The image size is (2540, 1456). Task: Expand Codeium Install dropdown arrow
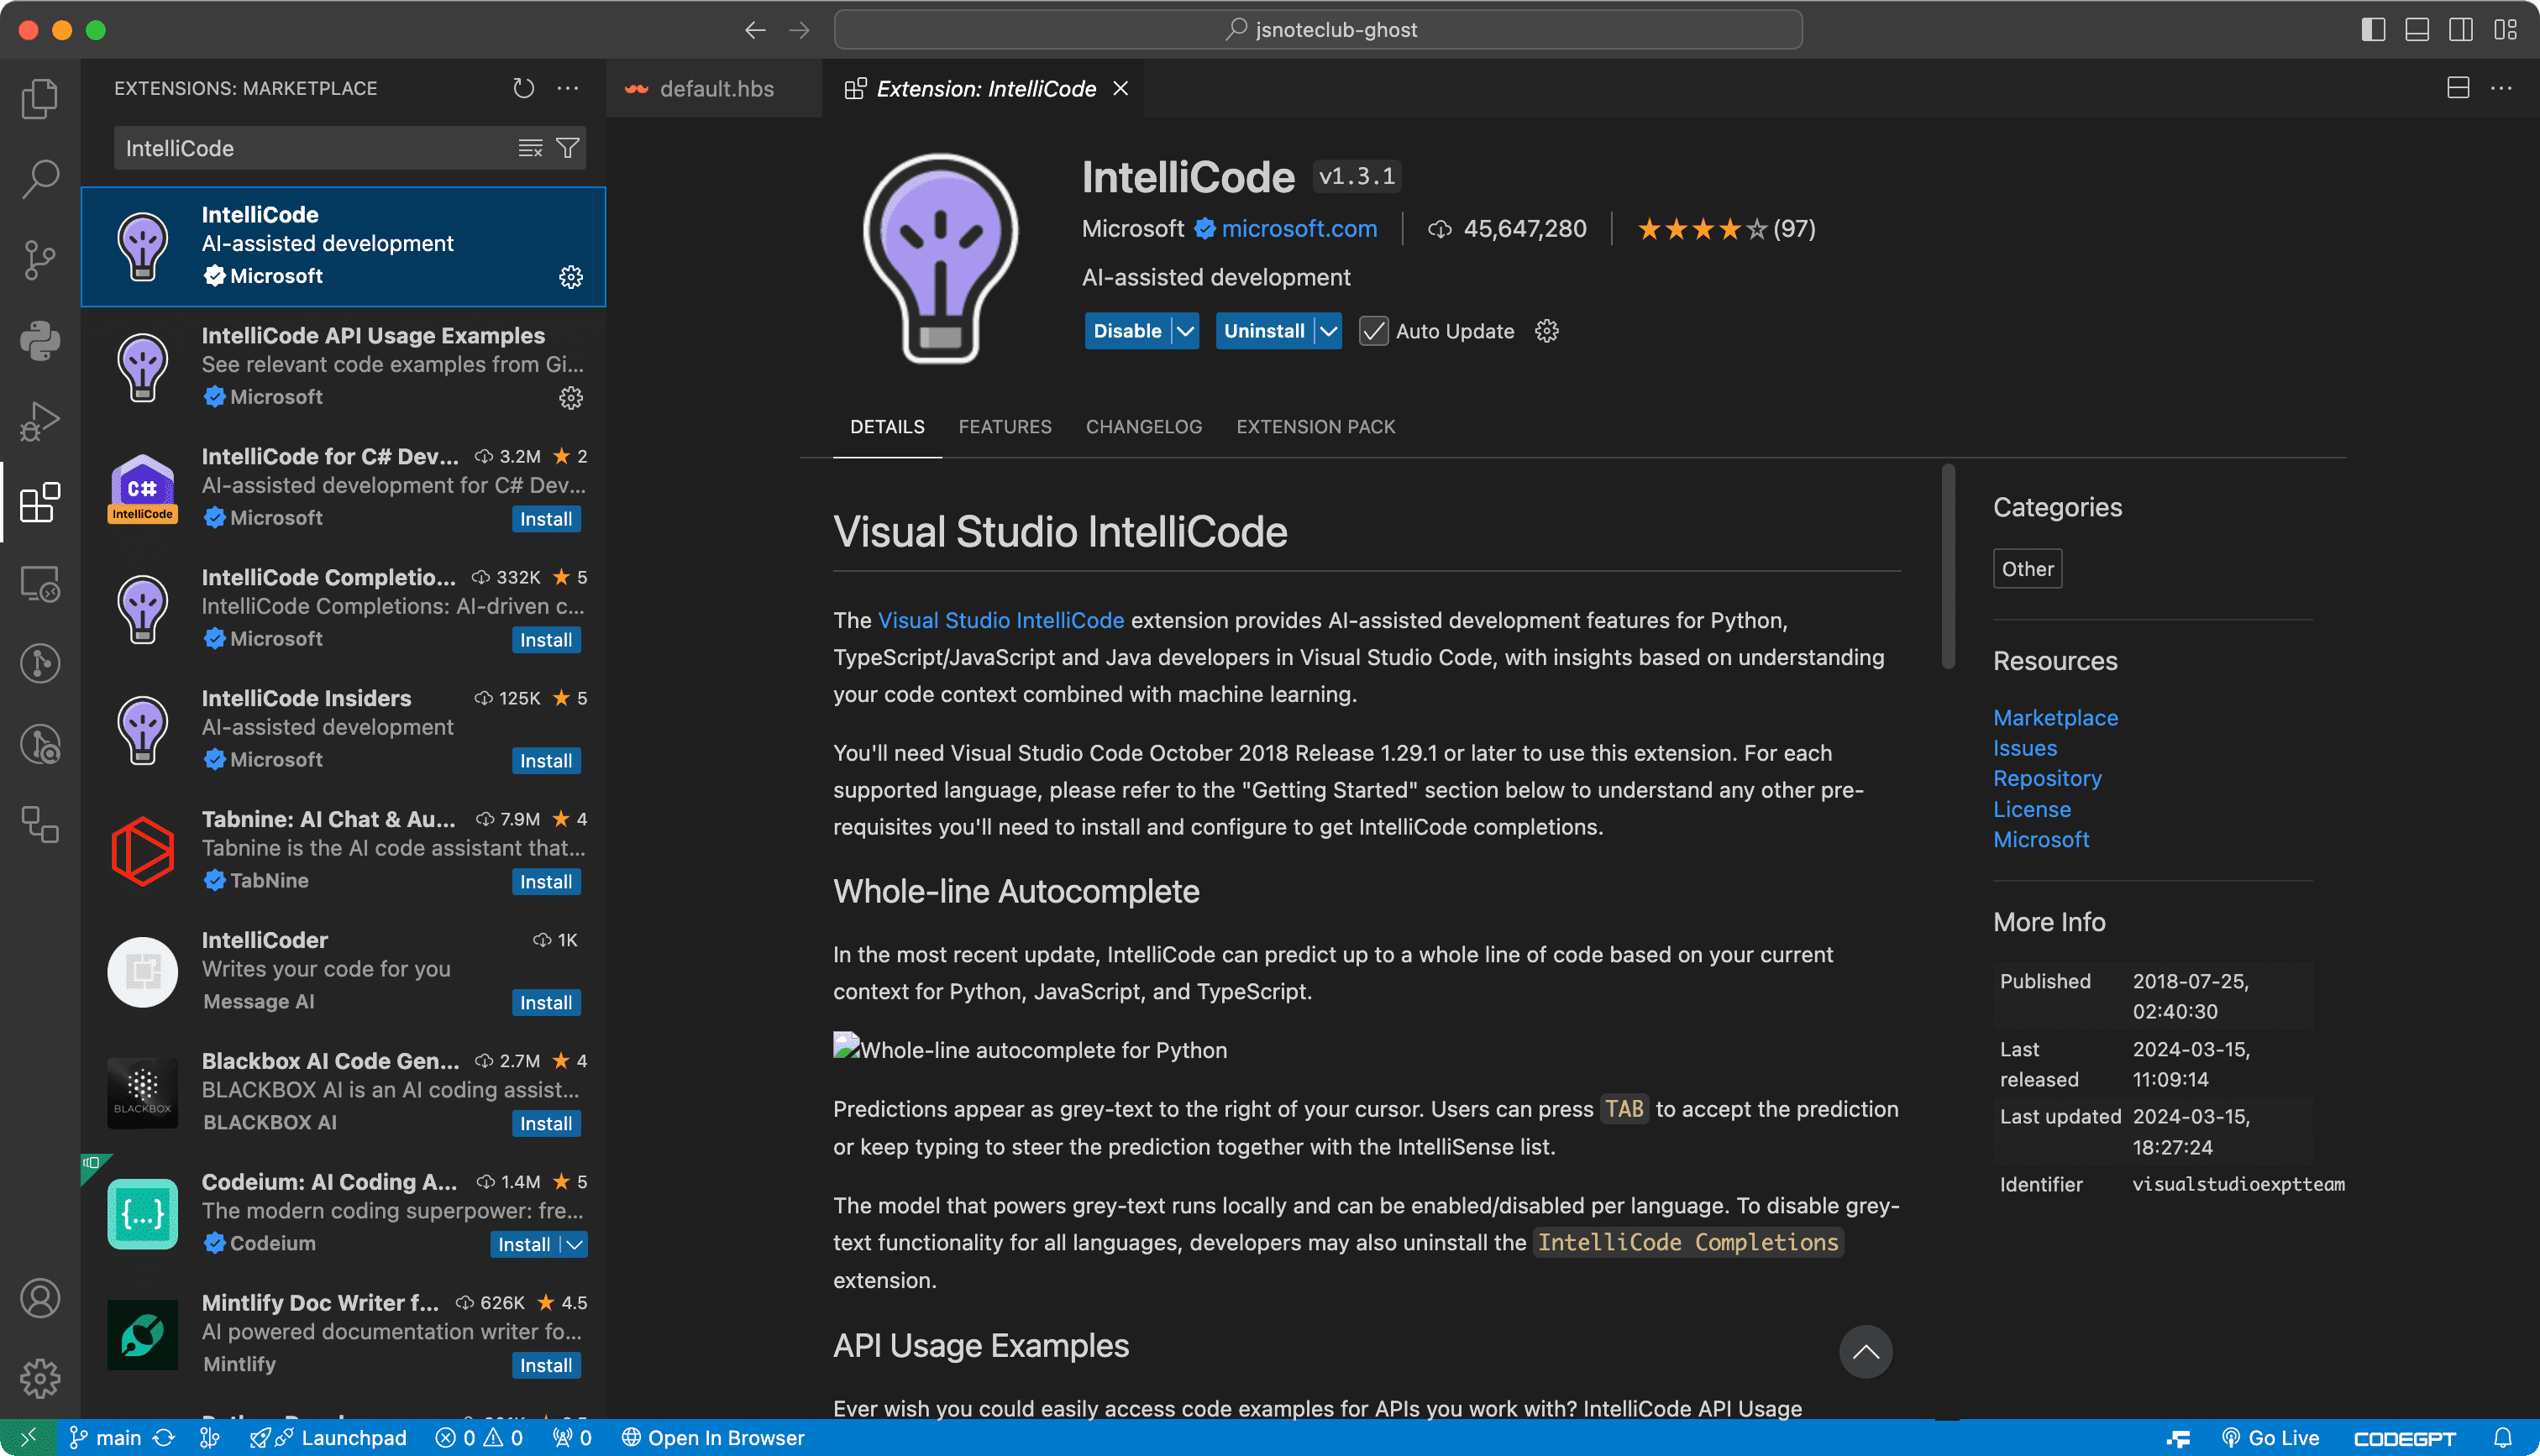[x=573, y=1244]
